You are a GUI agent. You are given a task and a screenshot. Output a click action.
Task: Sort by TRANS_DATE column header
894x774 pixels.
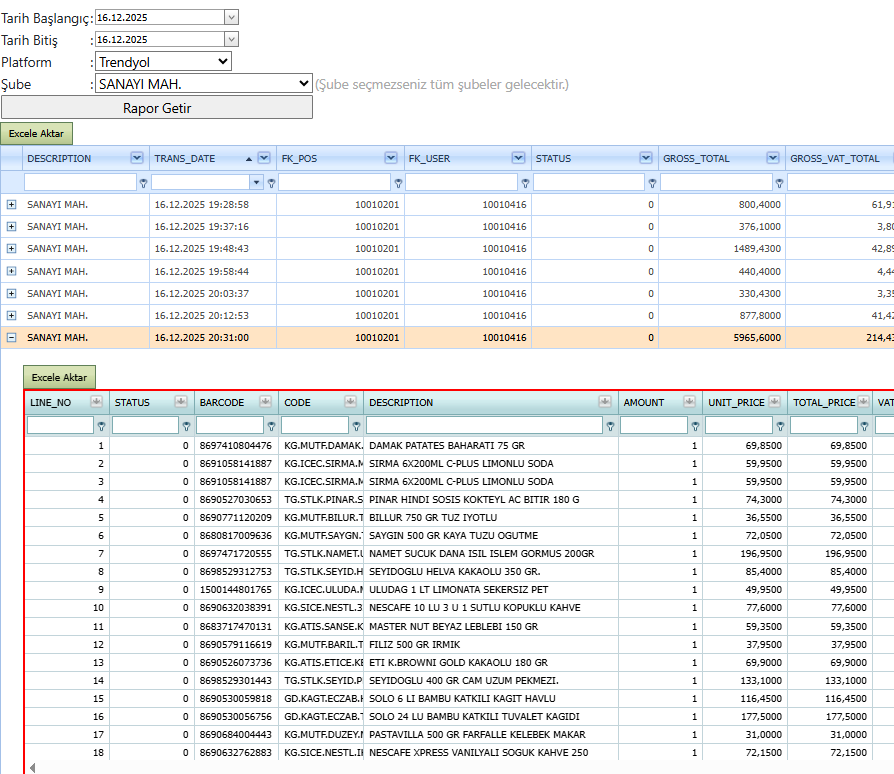185,158
